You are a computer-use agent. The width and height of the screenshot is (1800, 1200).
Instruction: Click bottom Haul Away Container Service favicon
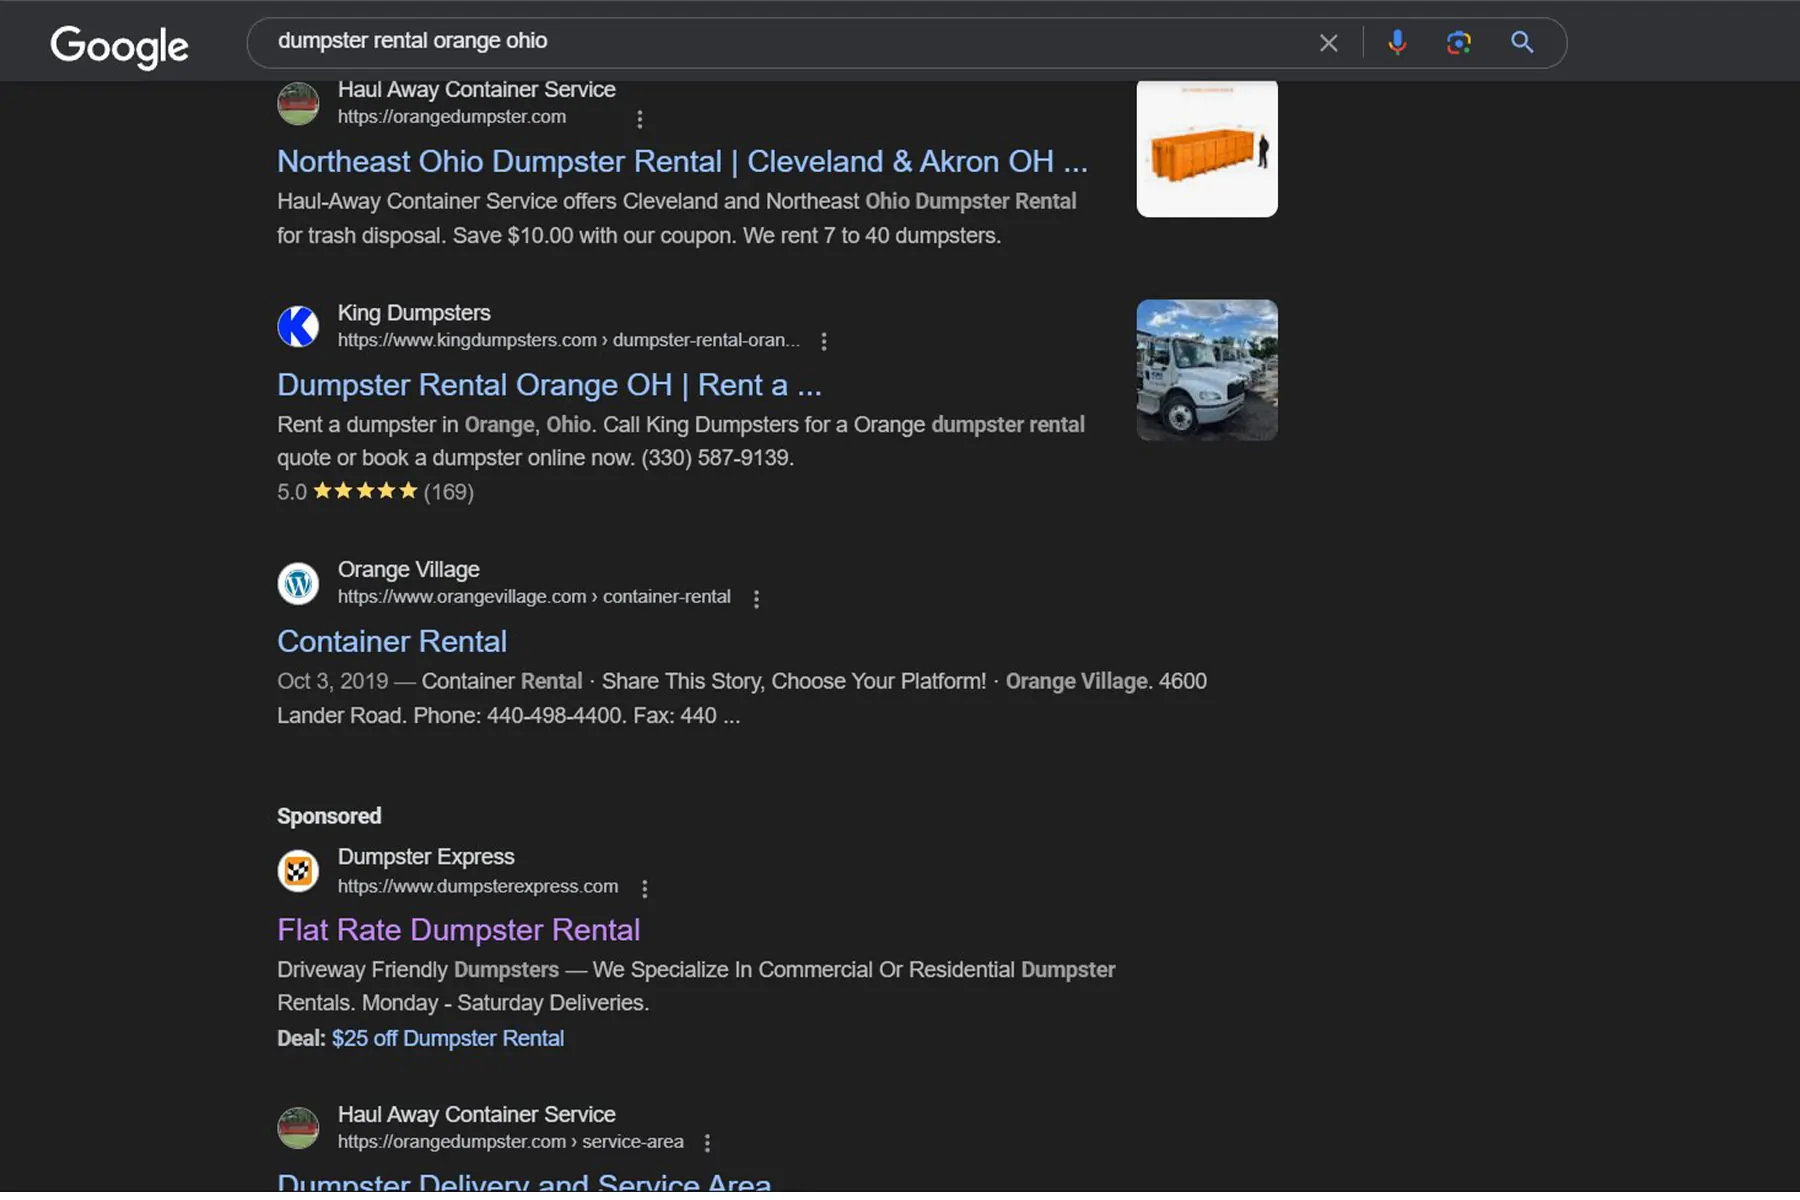tap(298, 1129)
